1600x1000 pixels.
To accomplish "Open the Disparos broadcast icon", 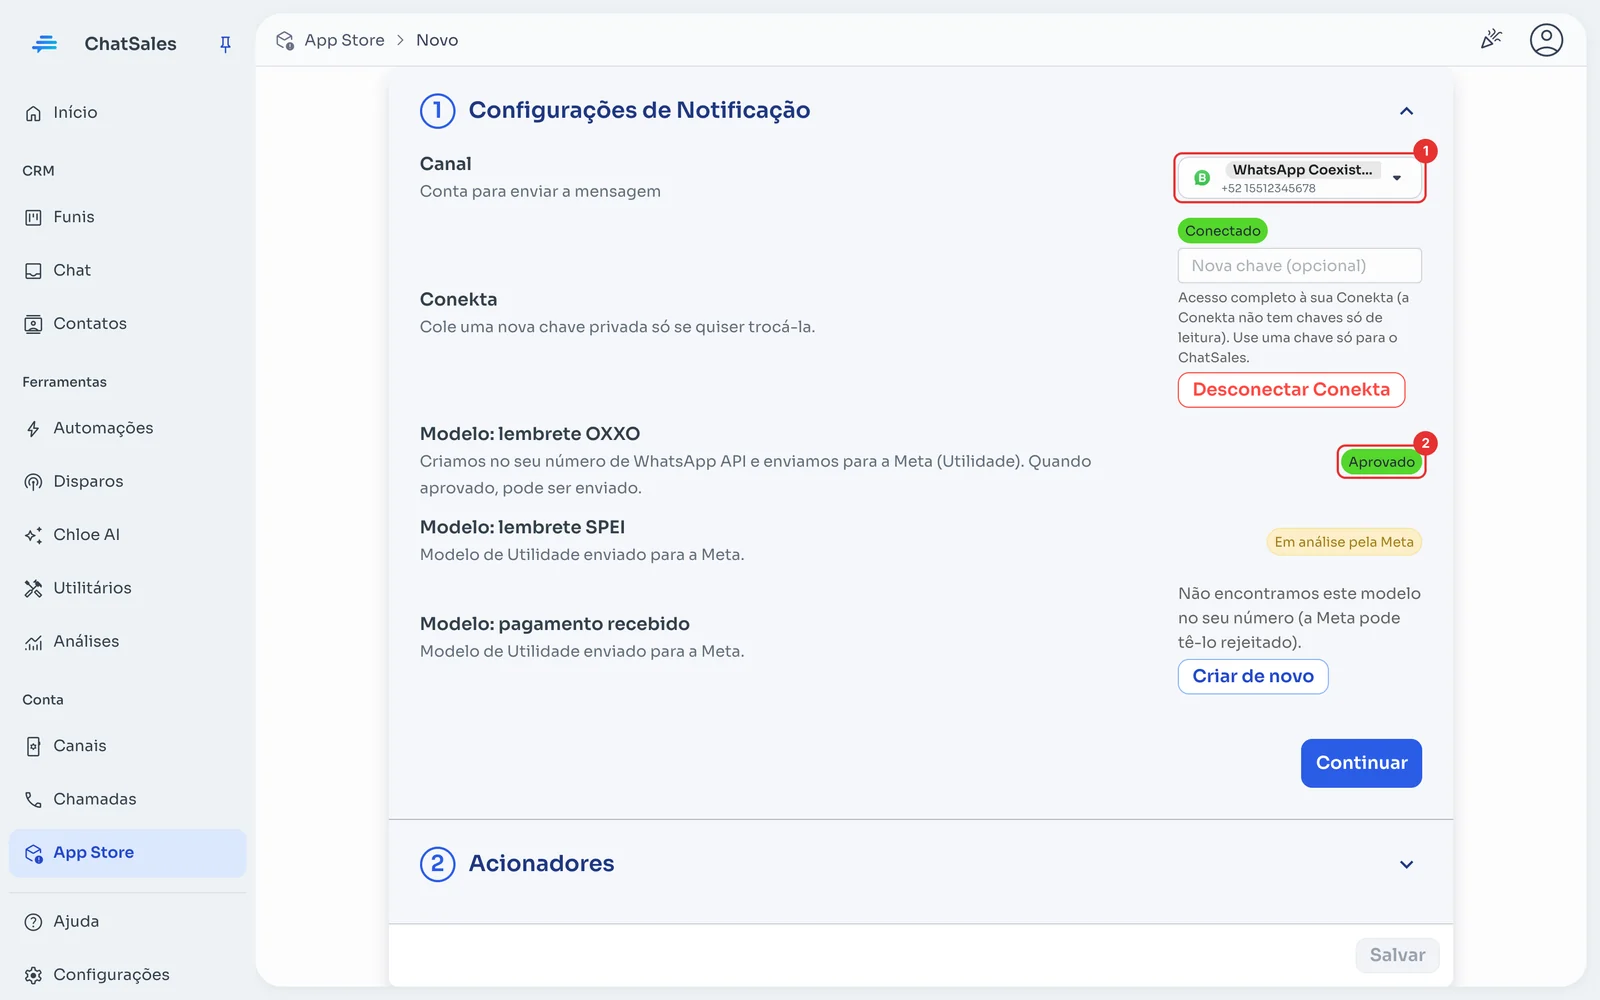I will click(33, 482).
